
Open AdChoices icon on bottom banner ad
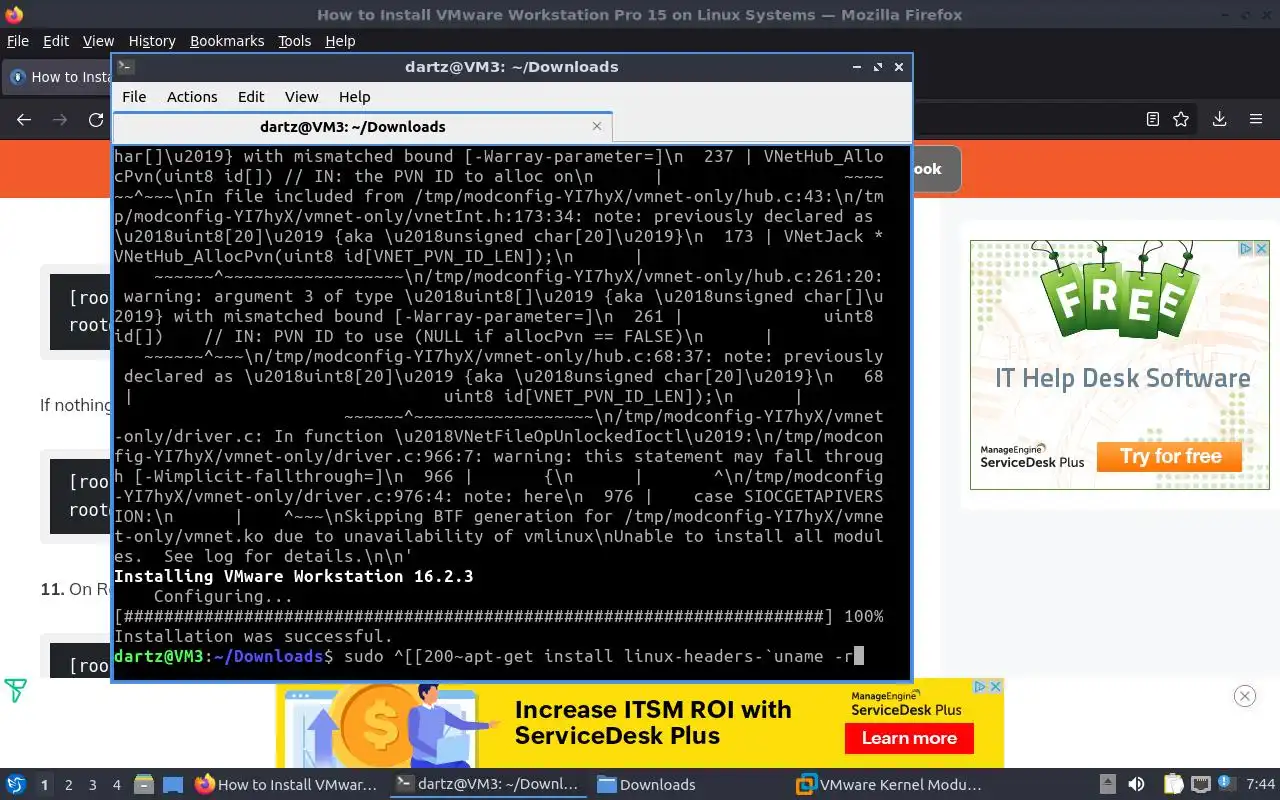(981, 686)
